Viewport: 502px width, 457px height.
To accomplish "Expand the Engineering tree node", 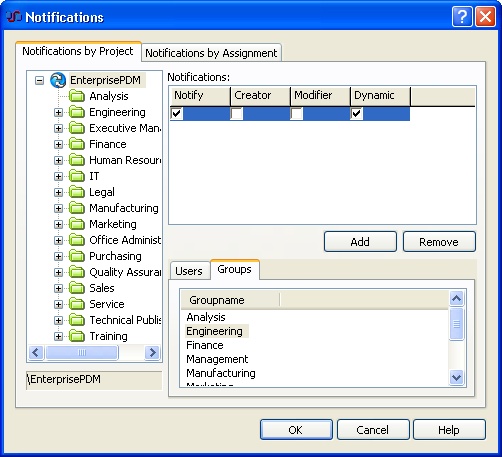I will point(58,112).
